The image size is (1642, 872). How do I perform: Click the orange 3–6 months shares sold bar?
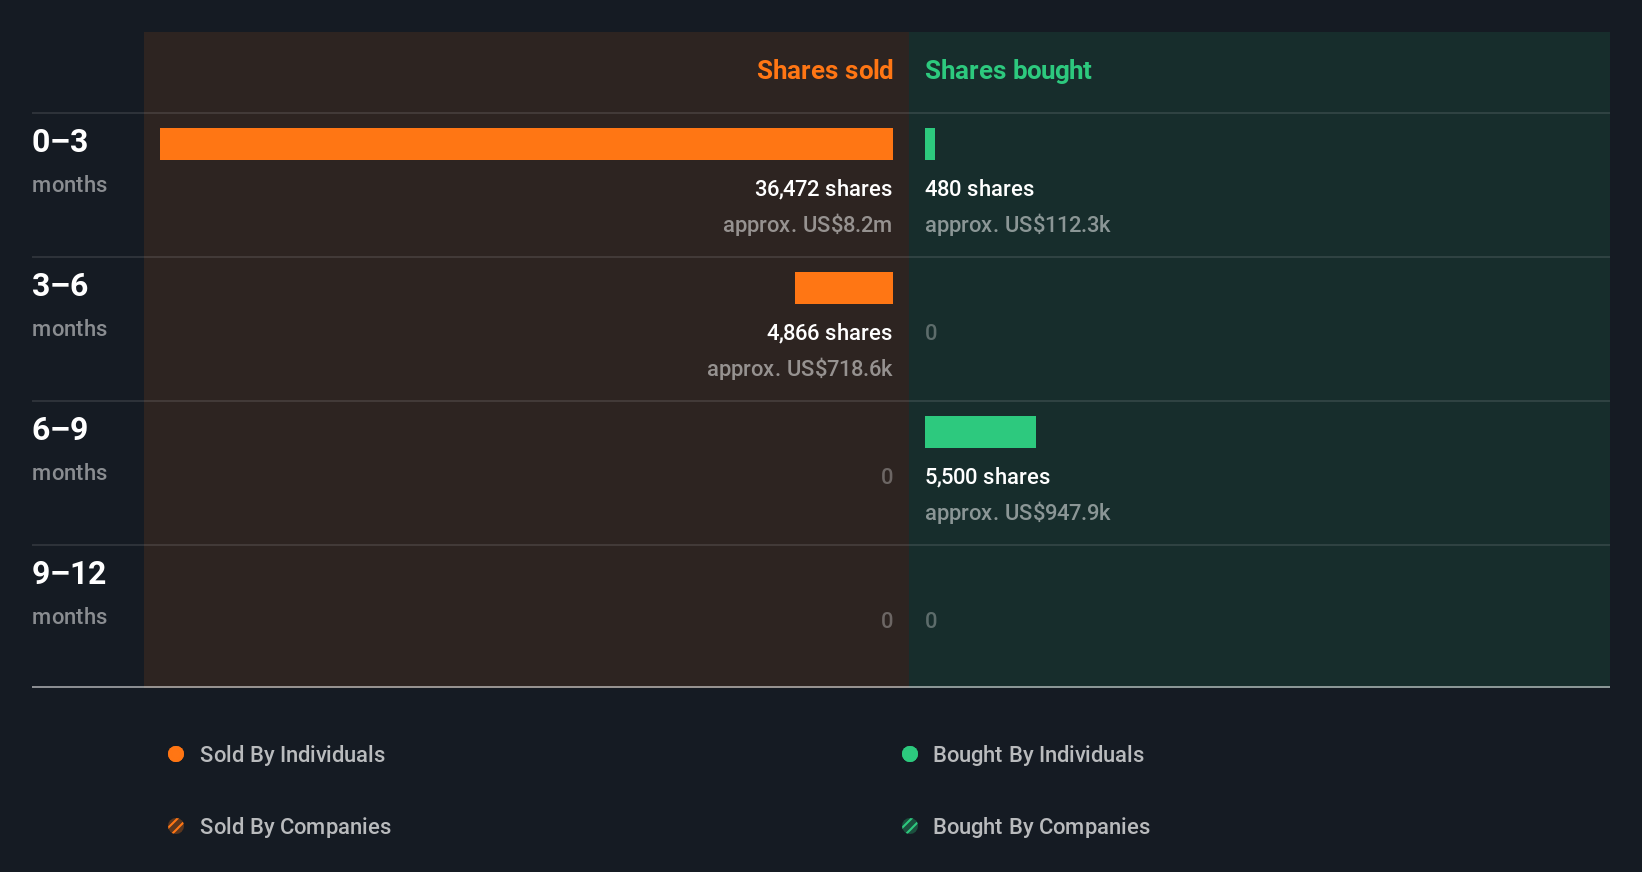pyautogui.click(x=844, y=288)
